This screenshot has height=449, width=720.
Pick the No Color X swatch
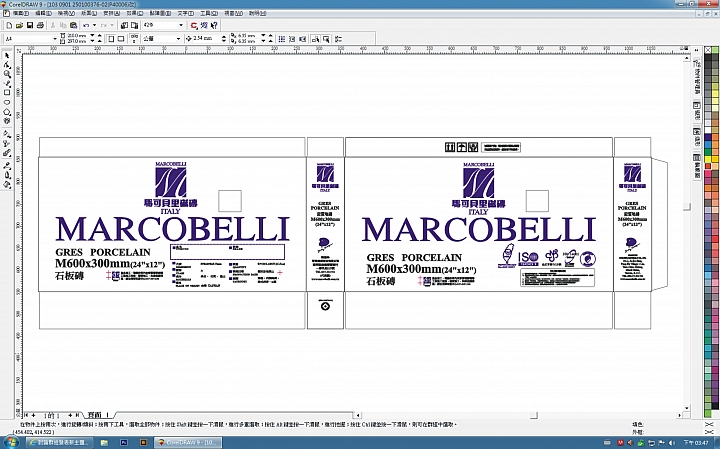[x=708, y=50]
